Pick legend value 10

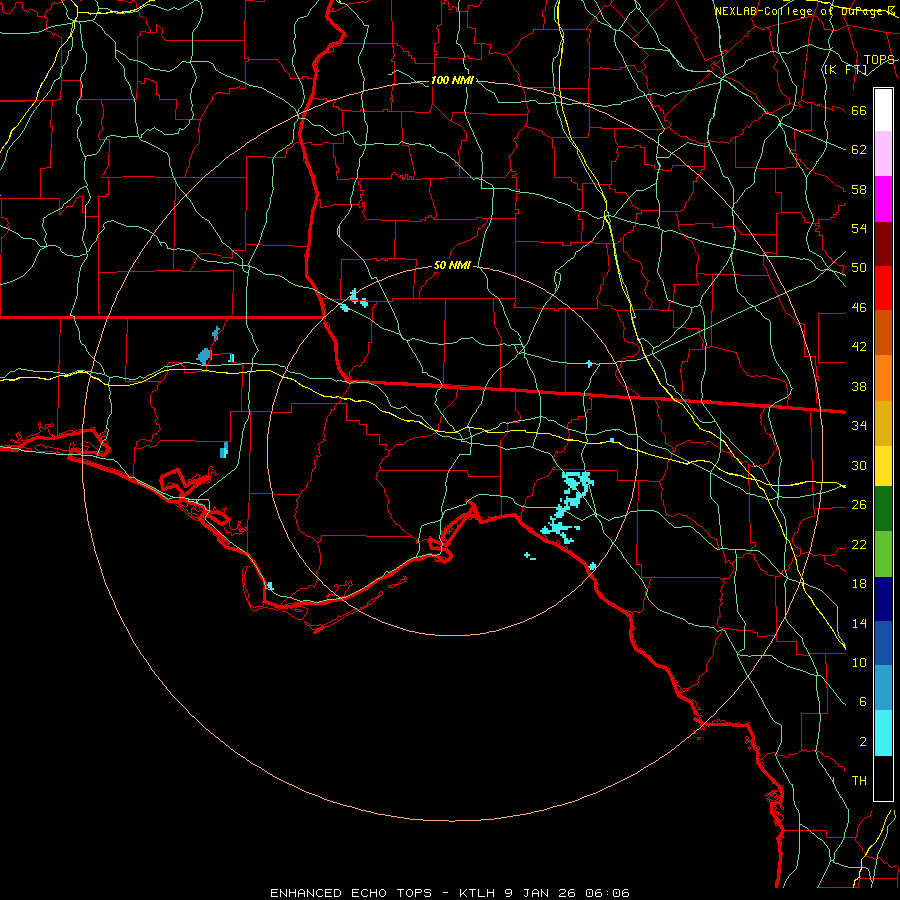click(859, 662)
